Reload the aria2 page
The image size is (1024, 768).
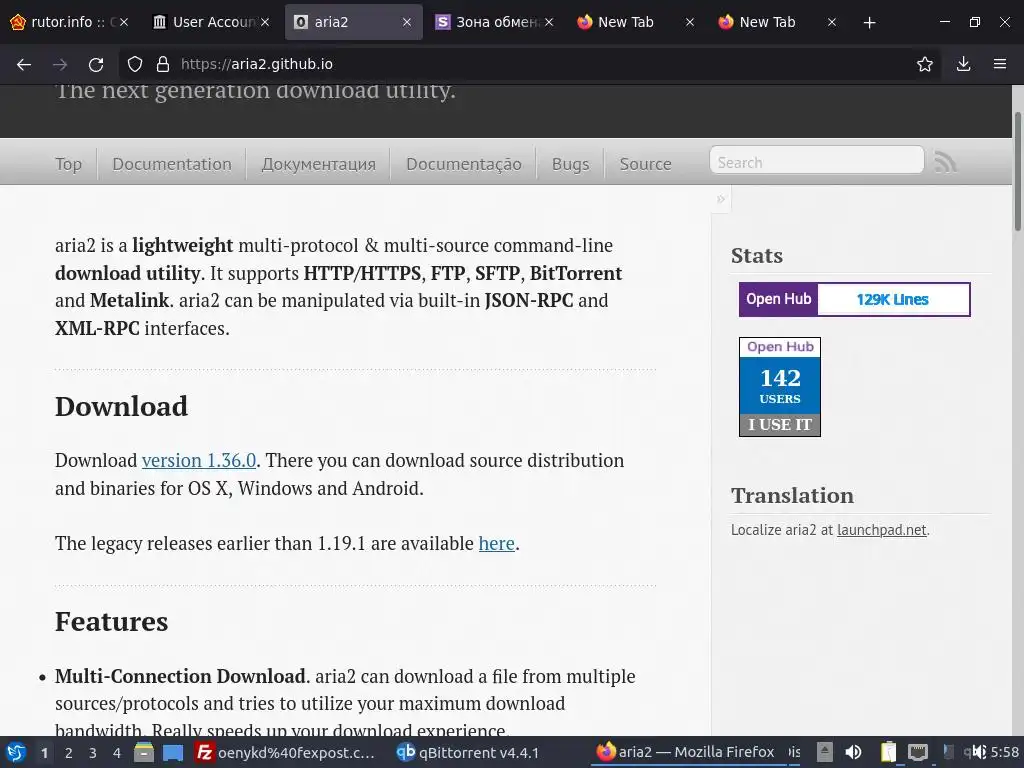96,64
